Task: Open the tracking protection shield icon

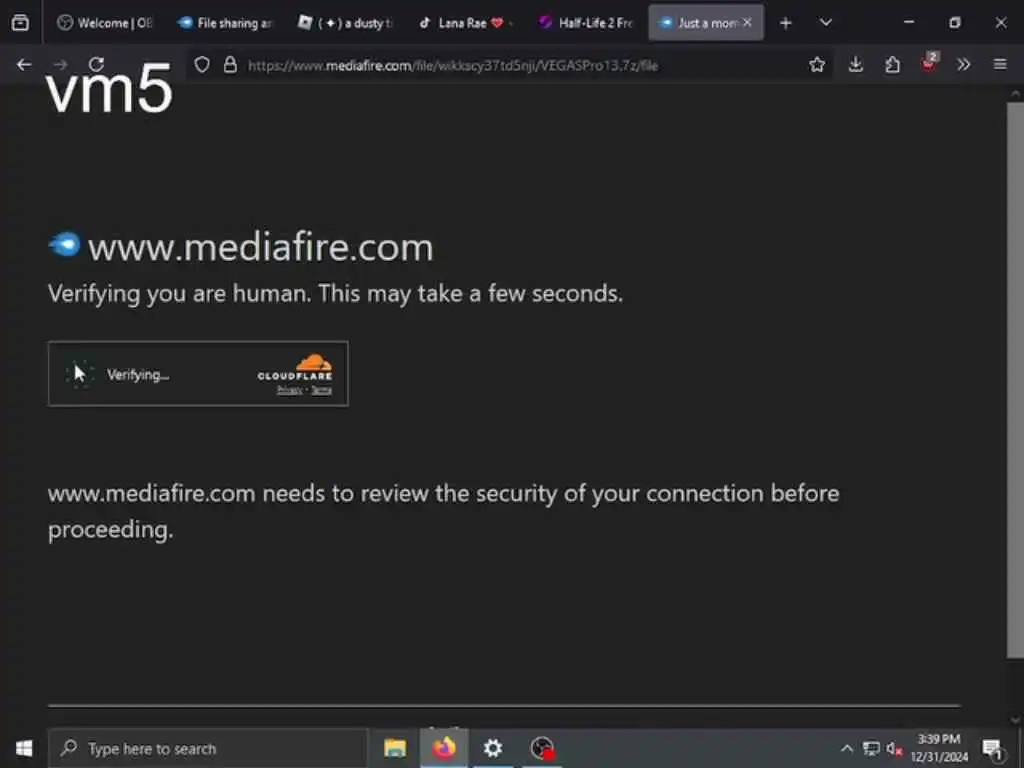Action: tap(202, 65)
